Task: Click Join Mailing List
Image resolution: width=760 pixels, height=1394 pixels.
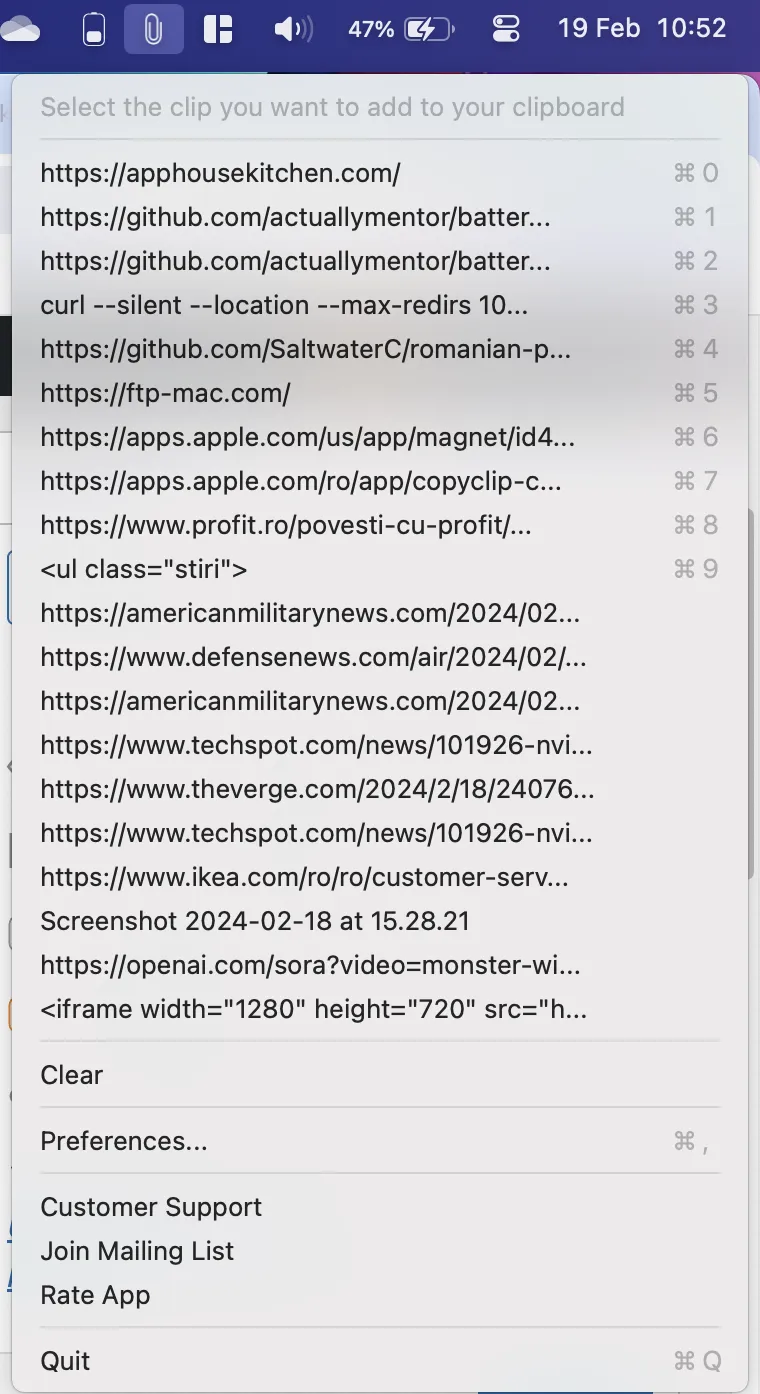Action: pos(380,1251)
